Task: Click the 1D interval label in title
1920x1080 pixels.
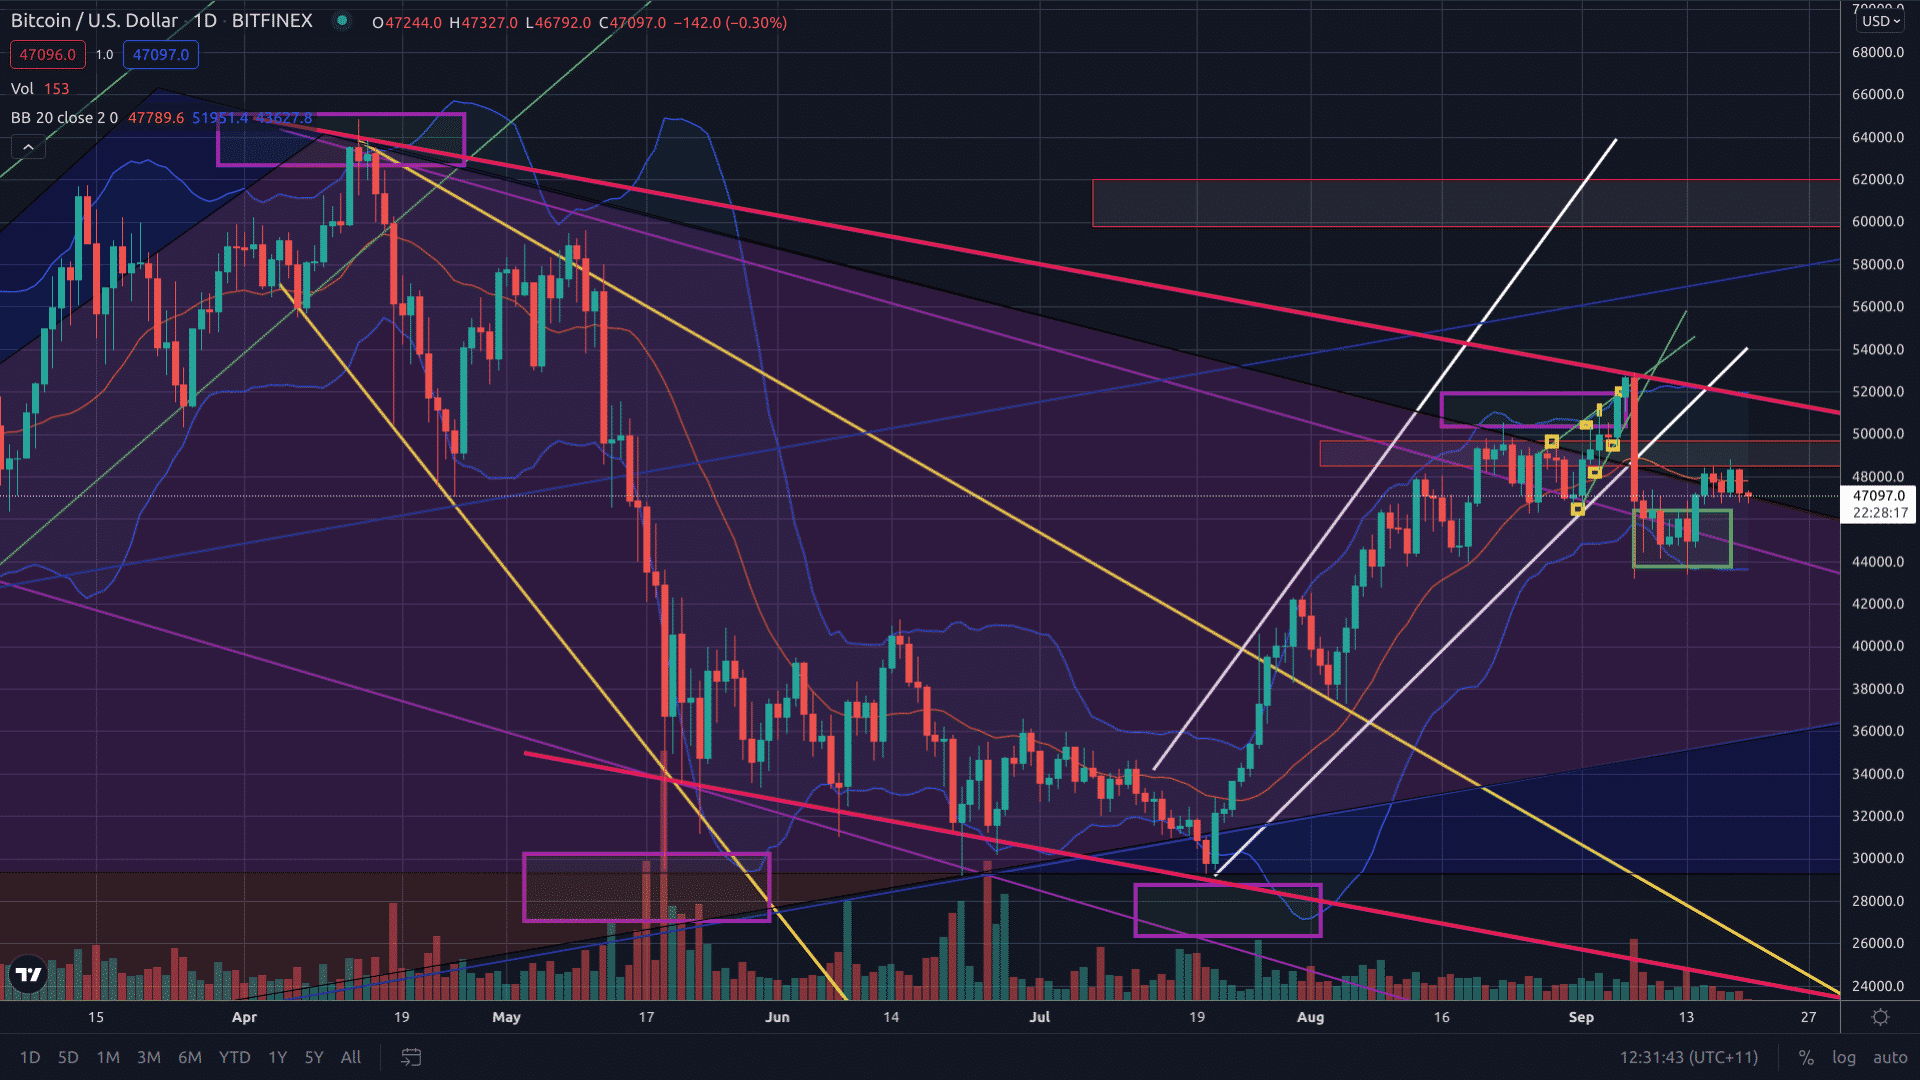Action: pyautogui.click(x=205, y=21)
